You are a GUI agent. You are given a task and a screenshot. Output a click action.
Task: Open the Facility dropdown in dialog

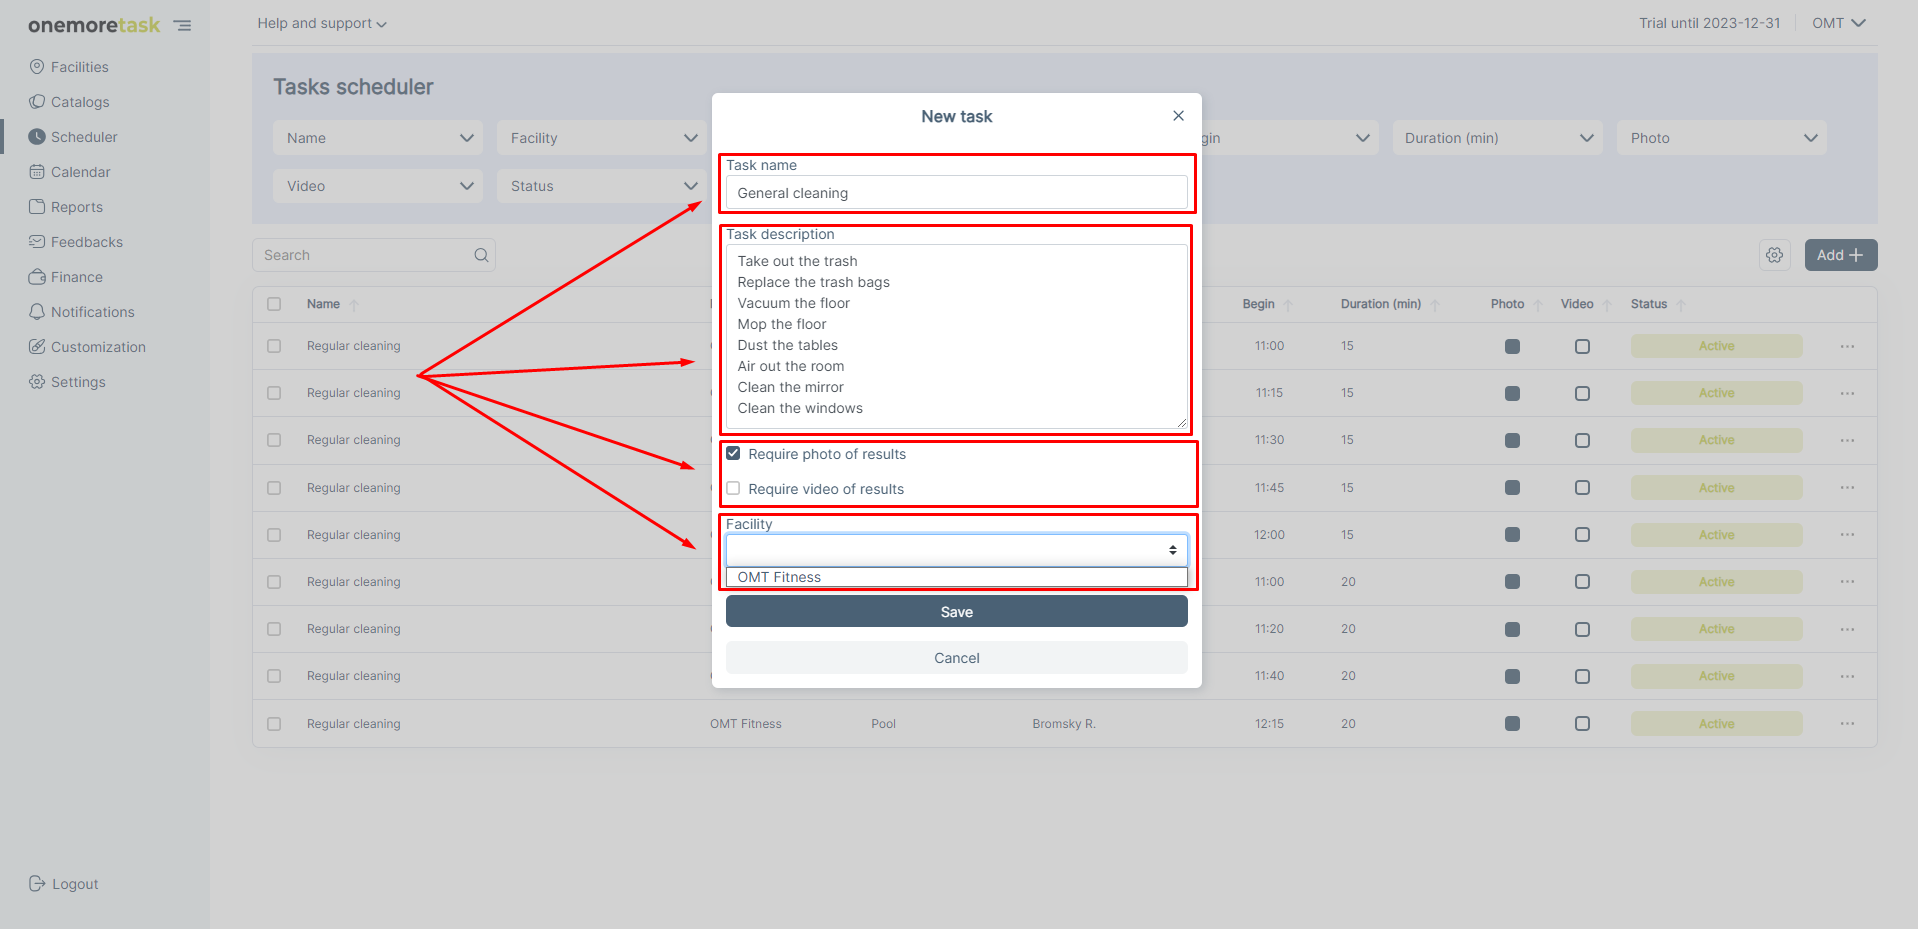click(957, 550)
